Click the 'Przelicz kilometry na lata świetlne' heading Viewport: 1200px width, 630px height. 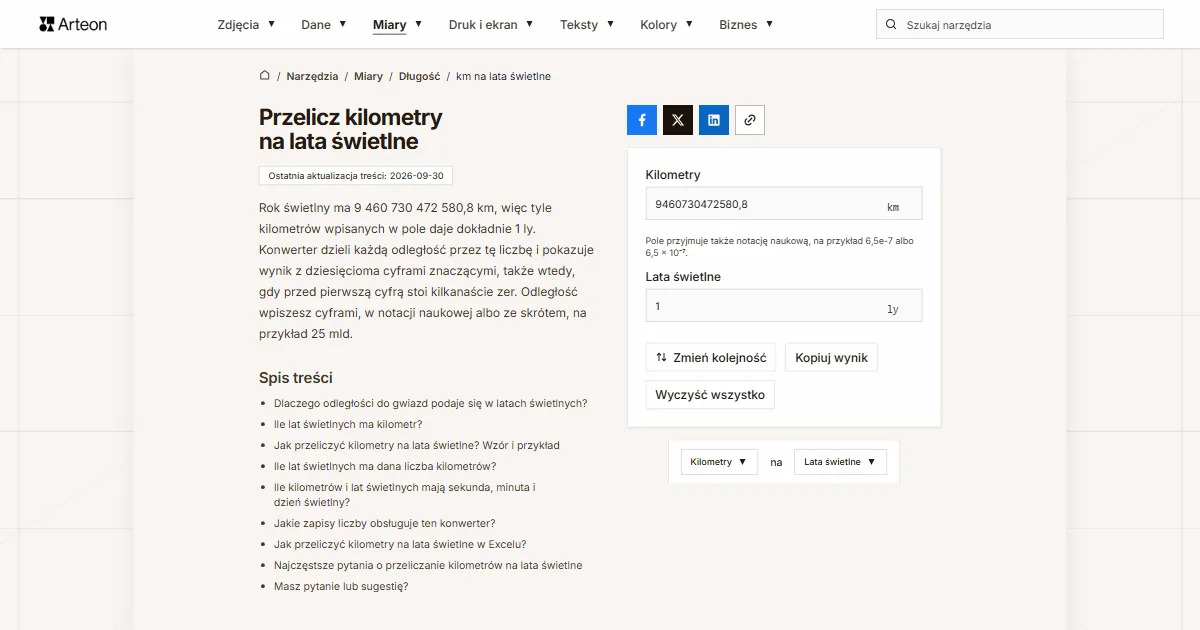350,129
